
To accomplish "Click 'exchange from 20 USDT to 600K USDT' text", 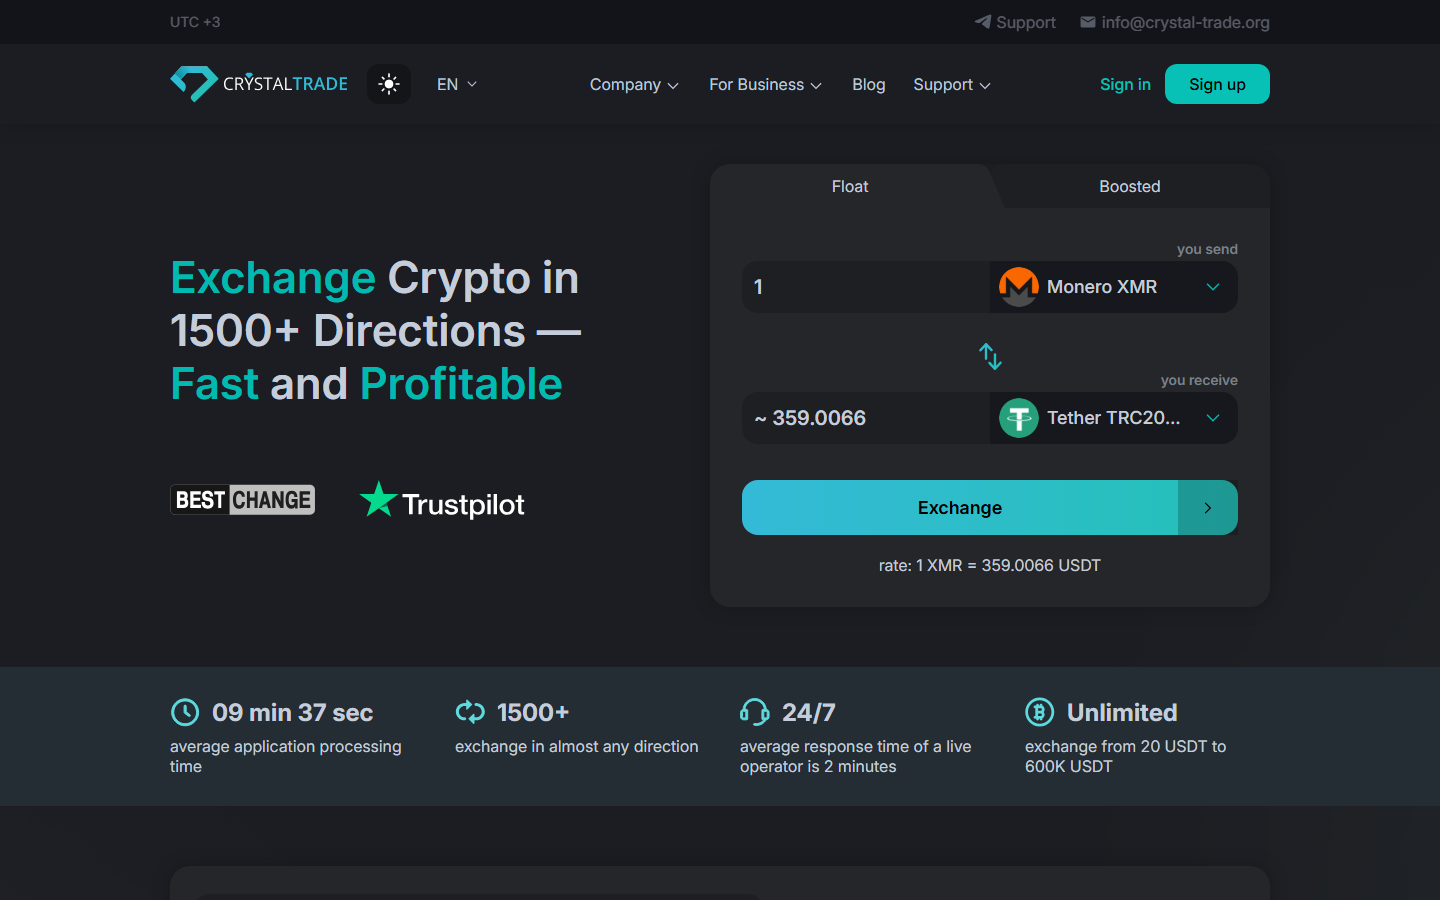I will 1126,756.
